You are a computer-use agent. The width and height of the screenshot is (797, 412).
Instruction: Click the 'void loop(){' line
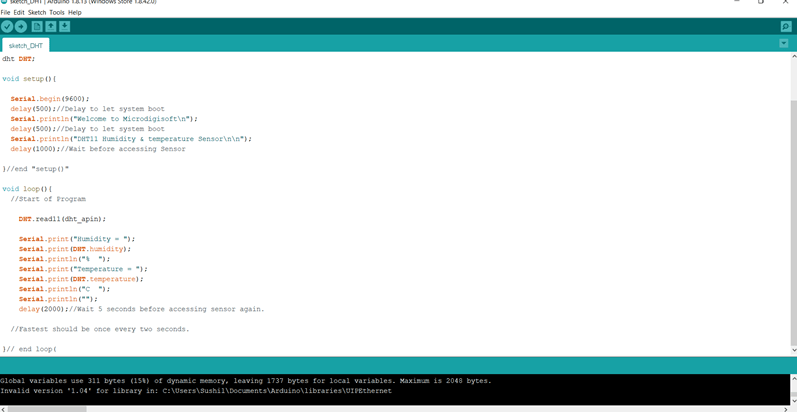click(27, 189)
